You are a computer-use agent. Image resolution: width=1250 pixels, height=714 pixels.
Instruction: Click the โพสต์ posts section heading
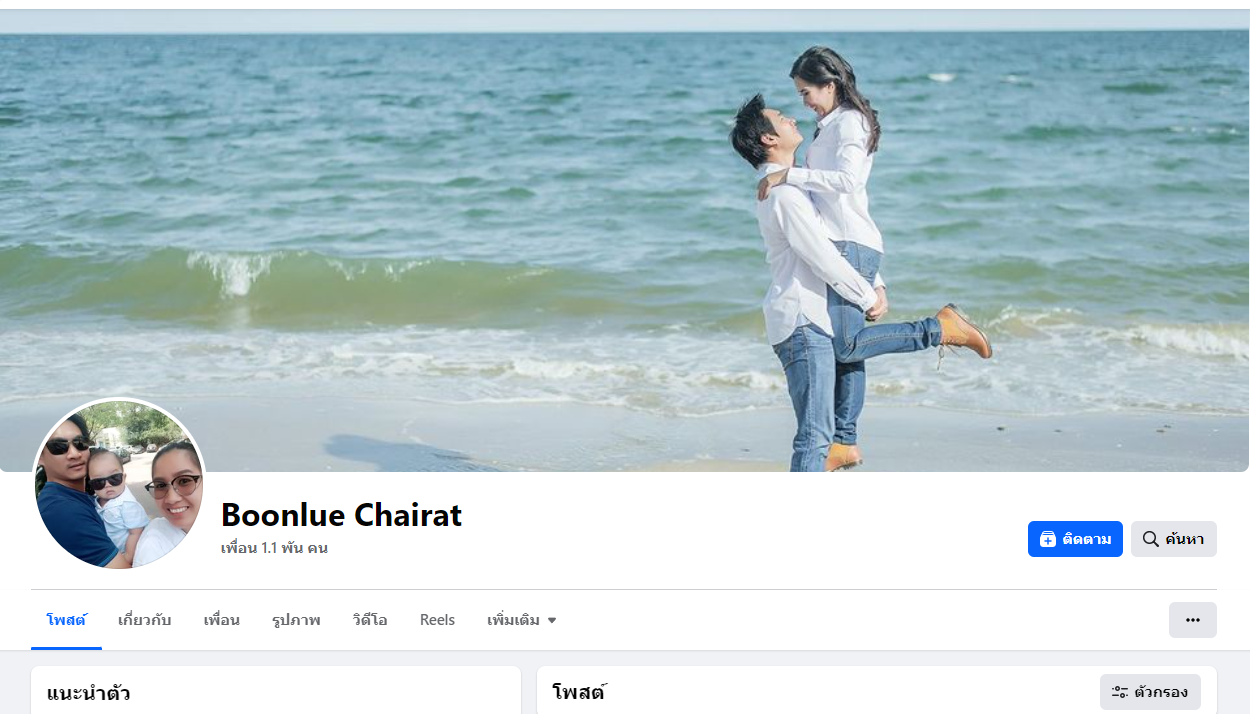click(x=579, y=692)
